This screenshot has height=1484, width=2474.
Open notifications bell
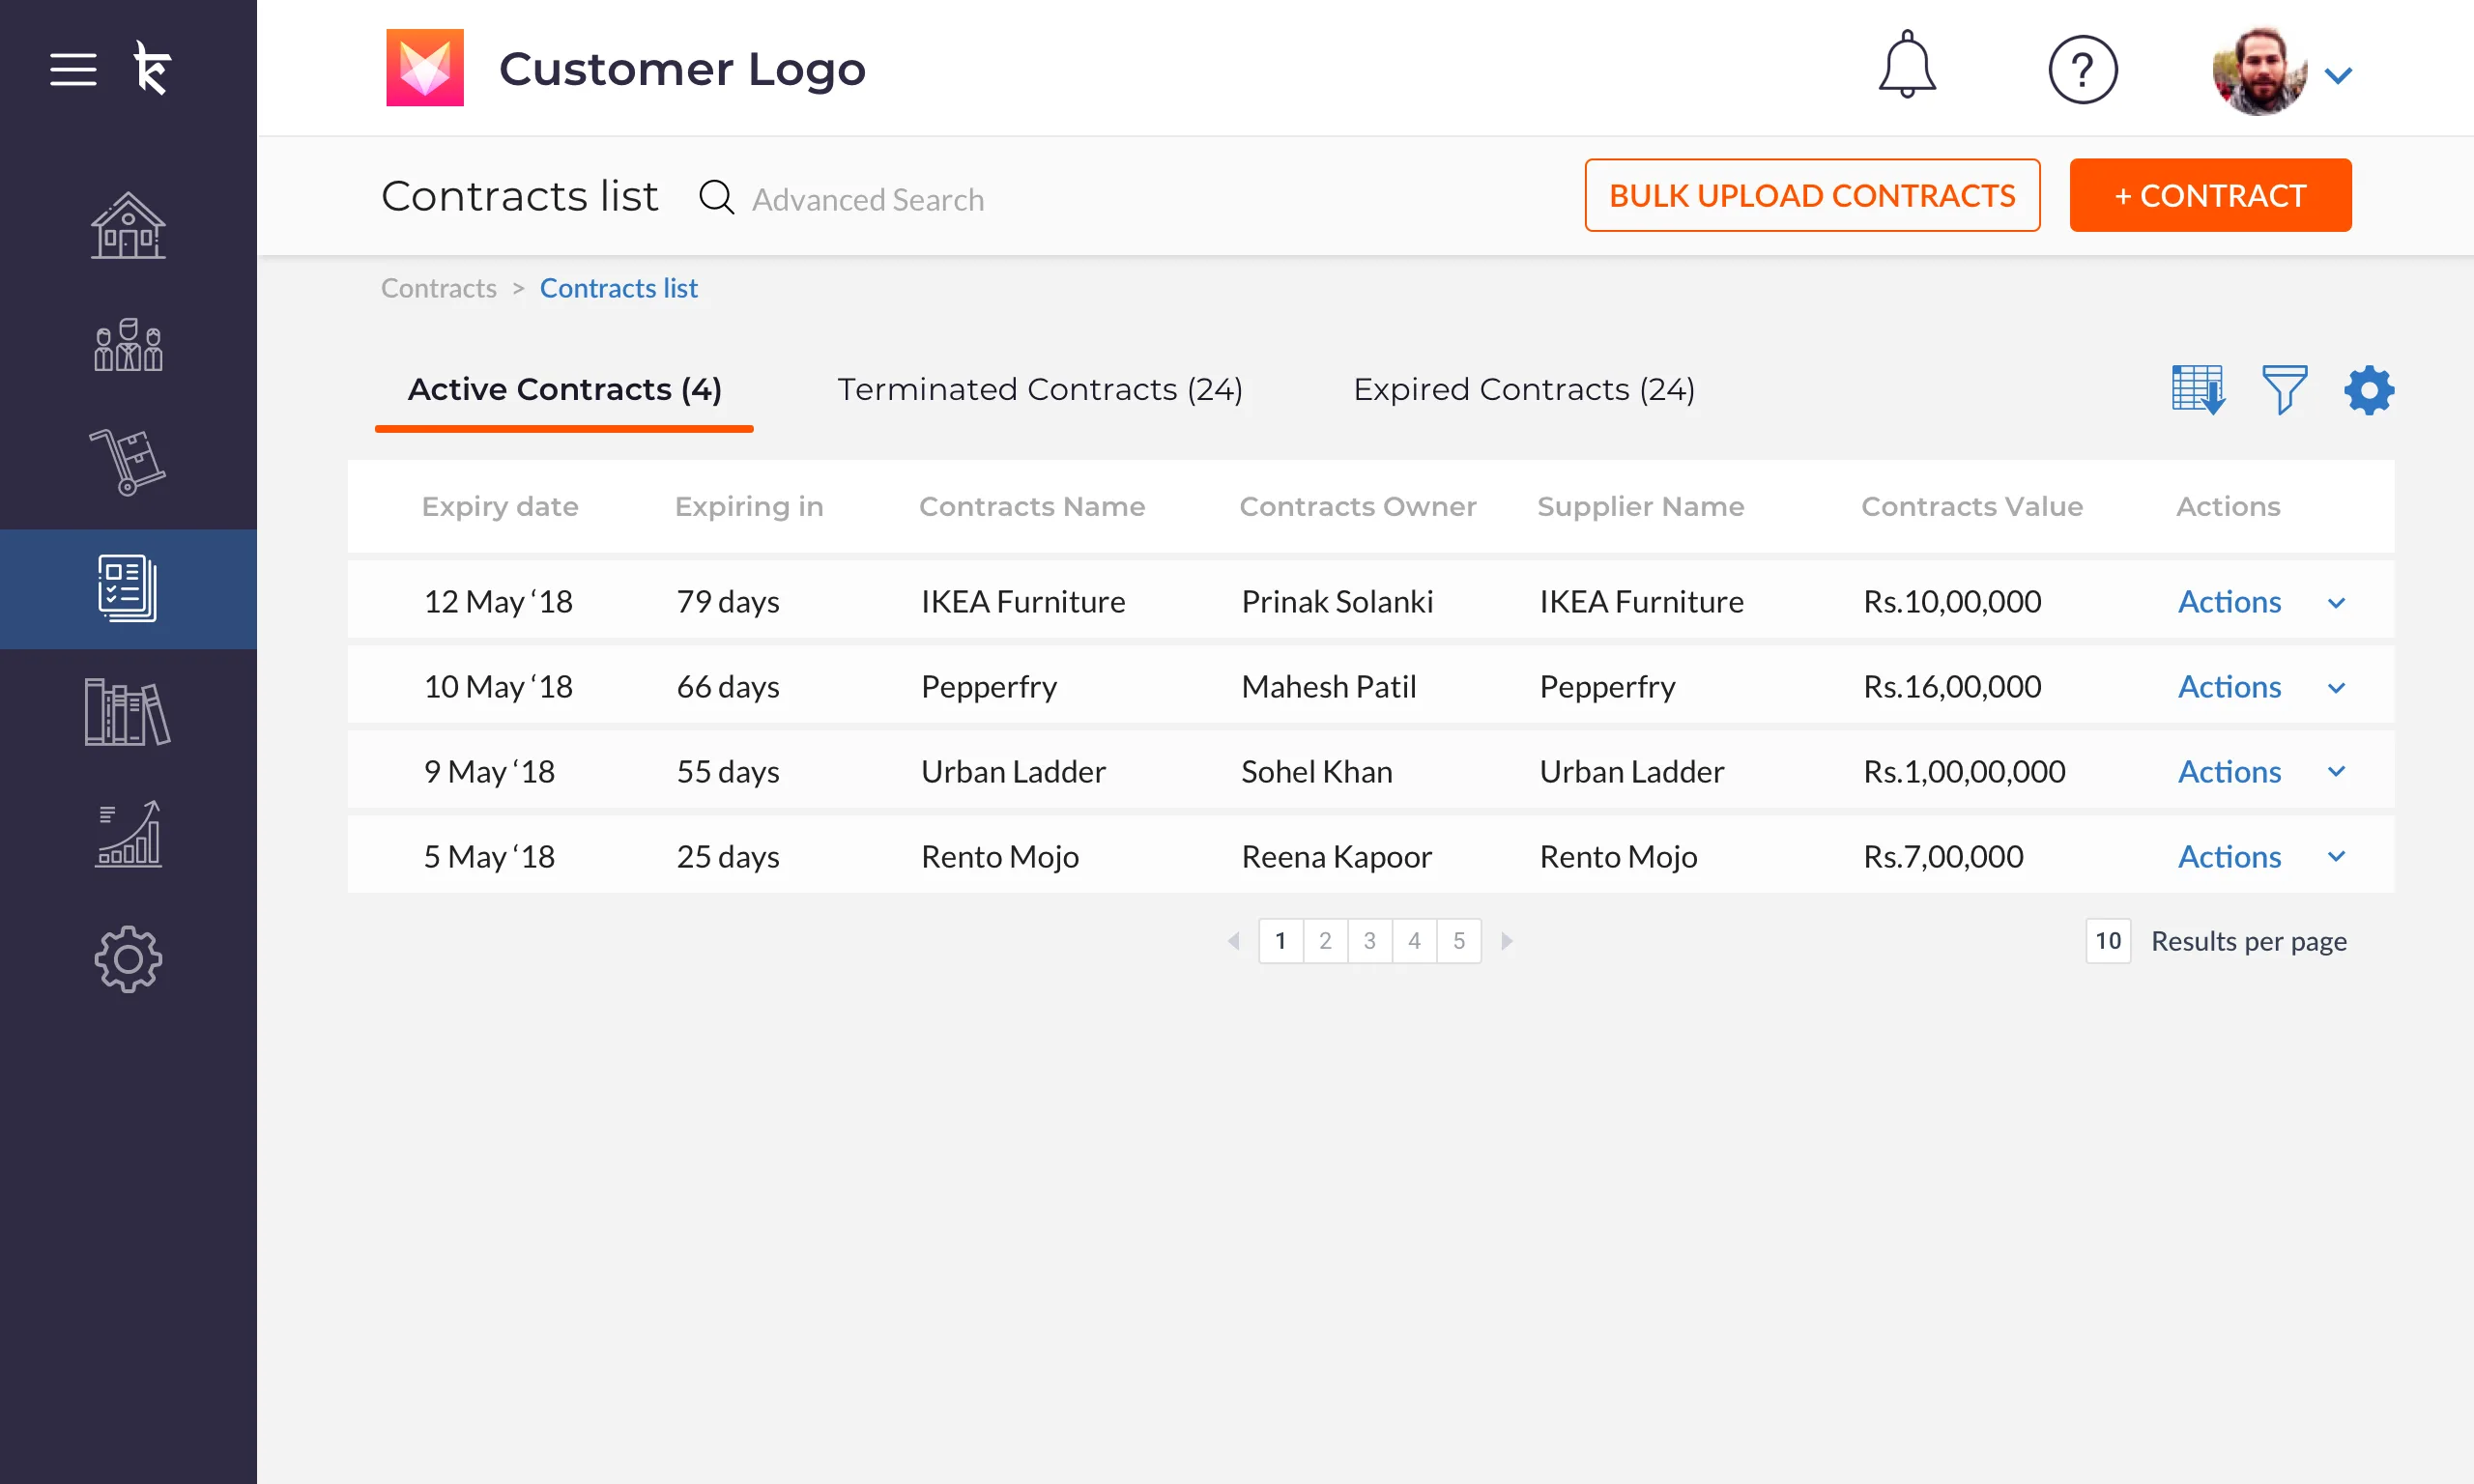click(1907, 65)
